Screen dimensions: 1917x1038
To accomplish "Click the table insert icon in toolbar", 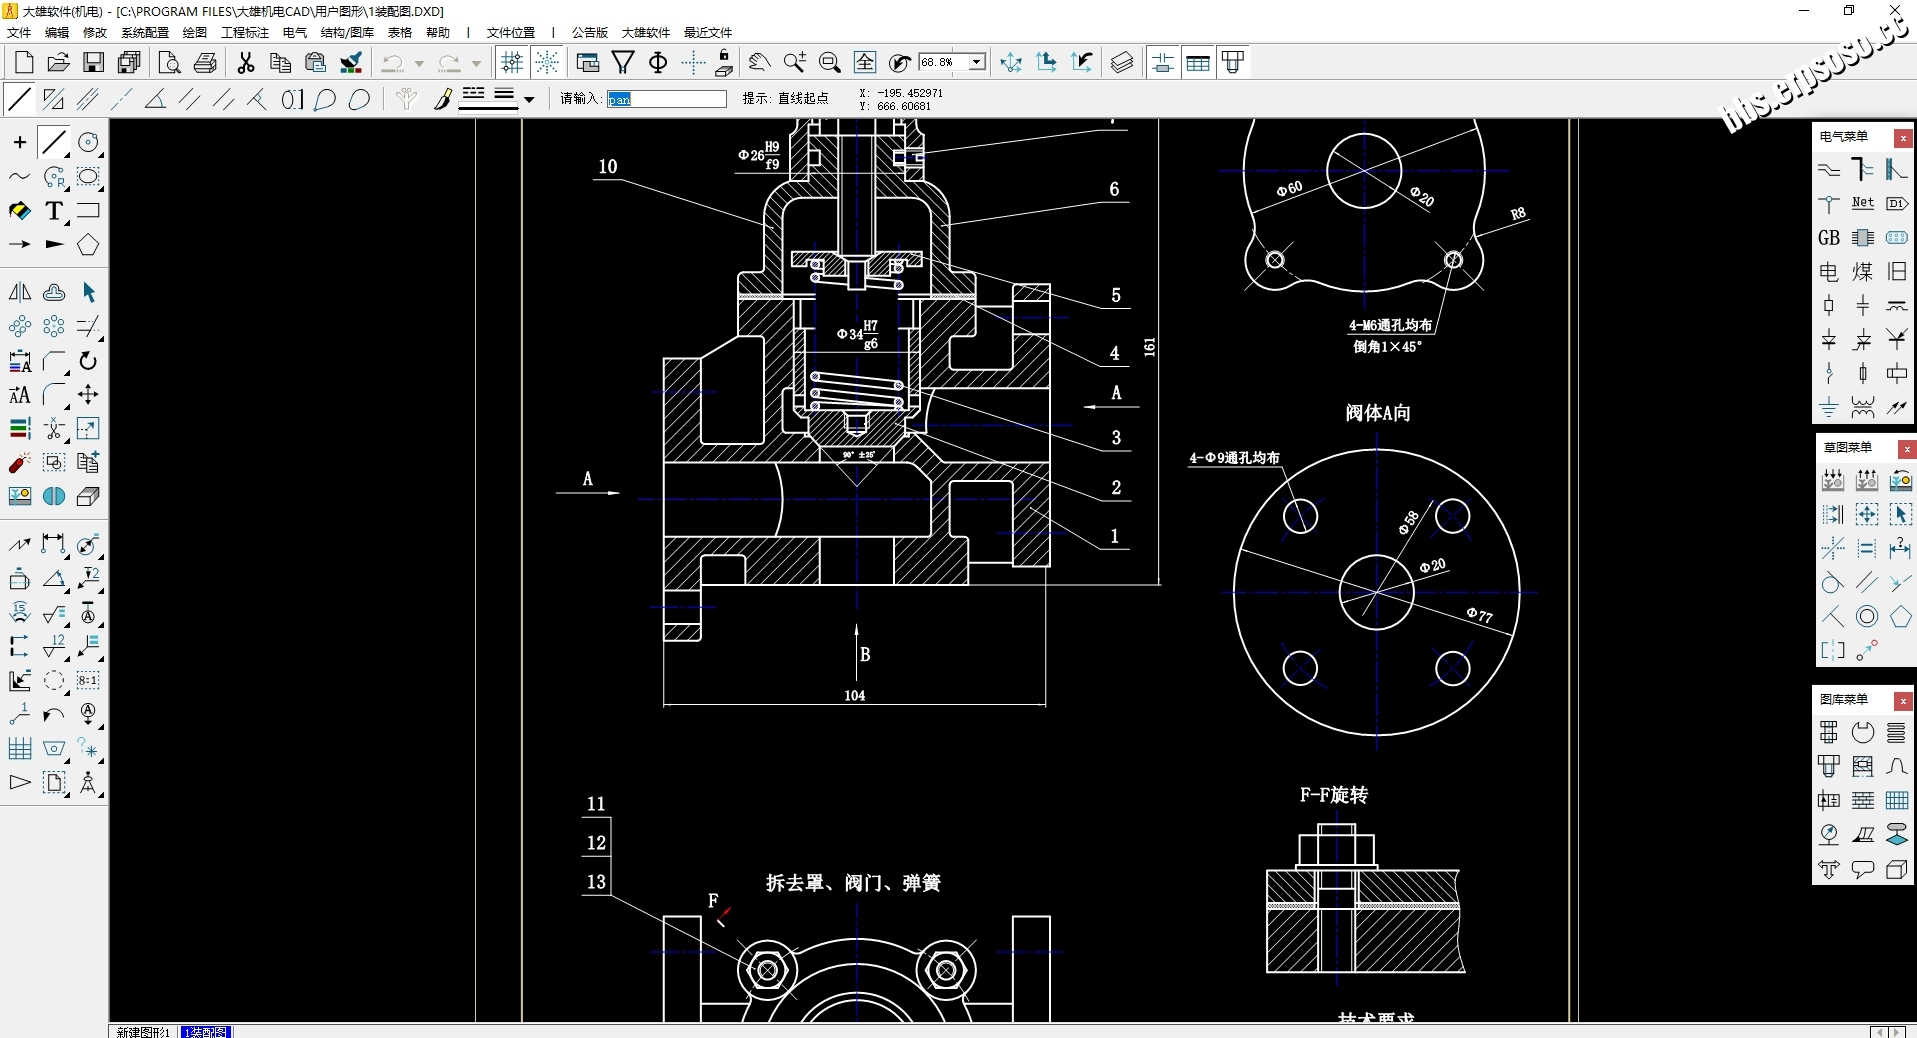I will [x=1198, y=63].
